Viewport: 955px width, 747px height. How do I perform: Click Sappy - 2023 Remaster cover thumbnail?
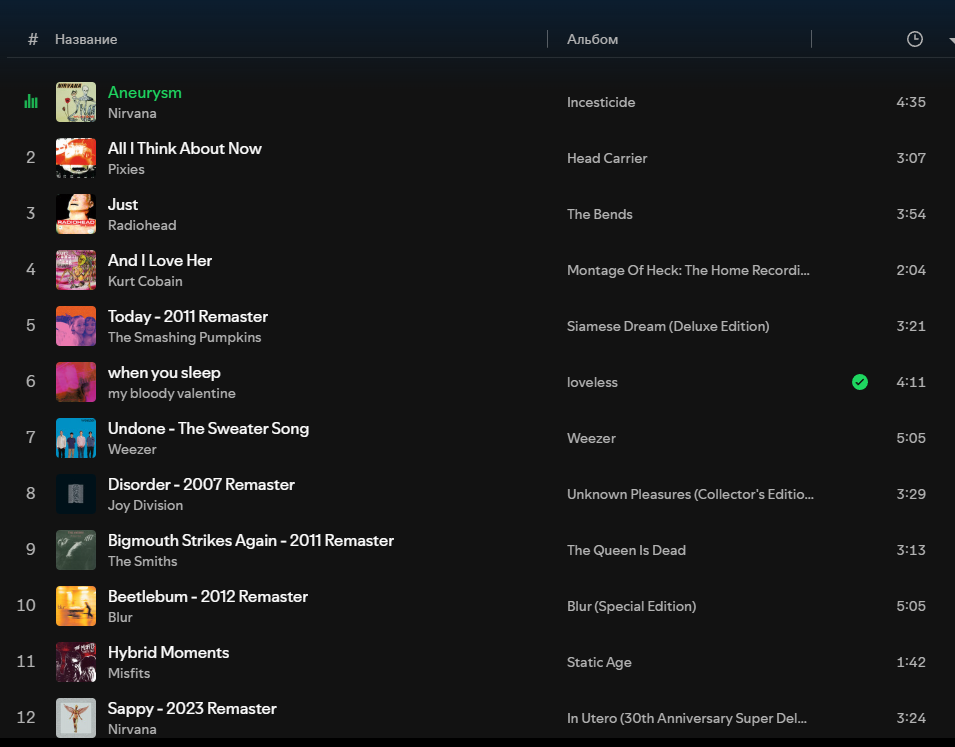[76, 718]
